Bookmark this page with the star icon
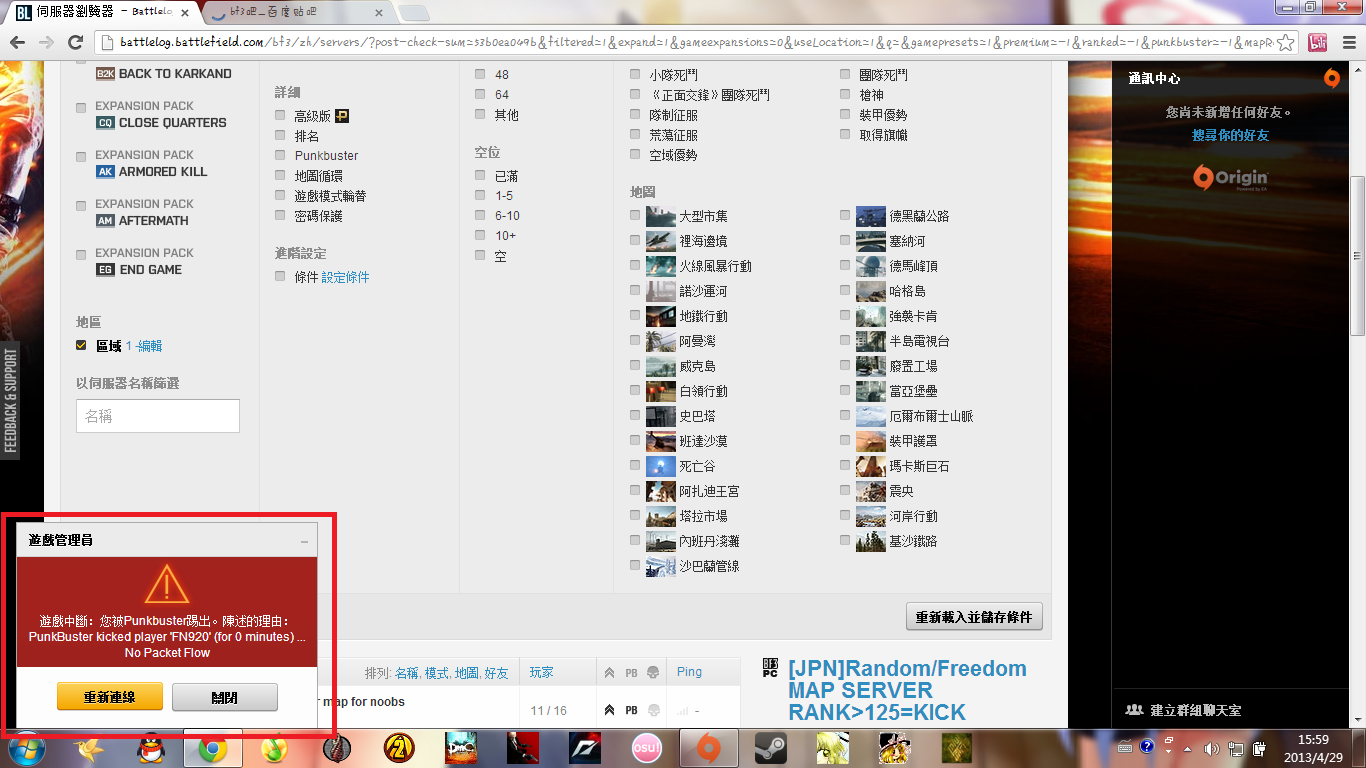Viewport: 1366px width, 768px height. pyautogui.click(x=1286, y=42)
